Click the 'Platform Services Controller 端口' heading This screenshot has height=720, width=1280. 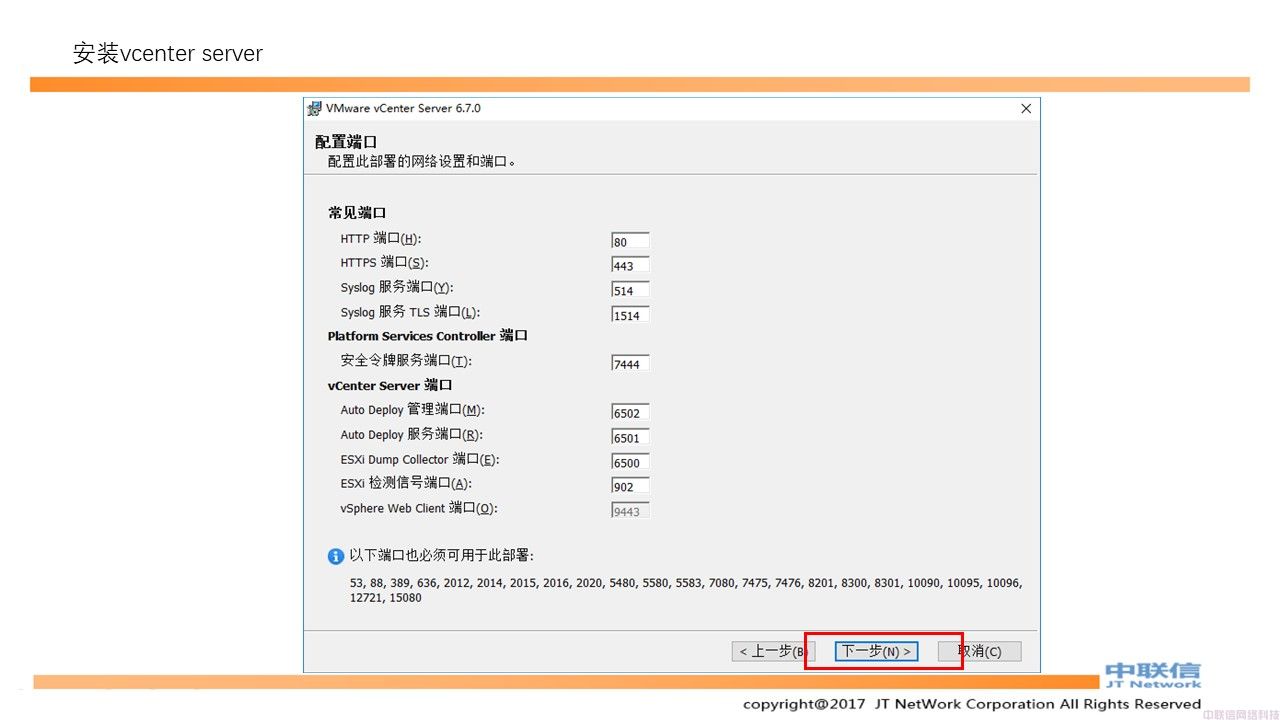(x=428, y=336)
